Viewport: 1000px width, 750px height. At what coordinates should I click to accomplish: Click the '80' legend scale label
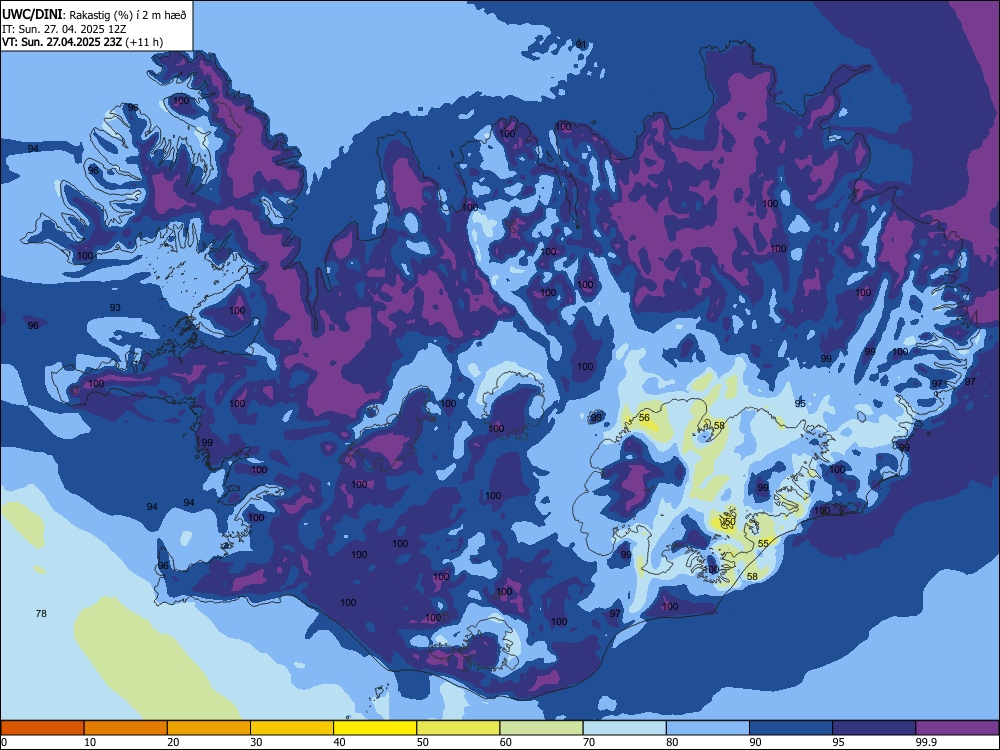pos(672,742)
